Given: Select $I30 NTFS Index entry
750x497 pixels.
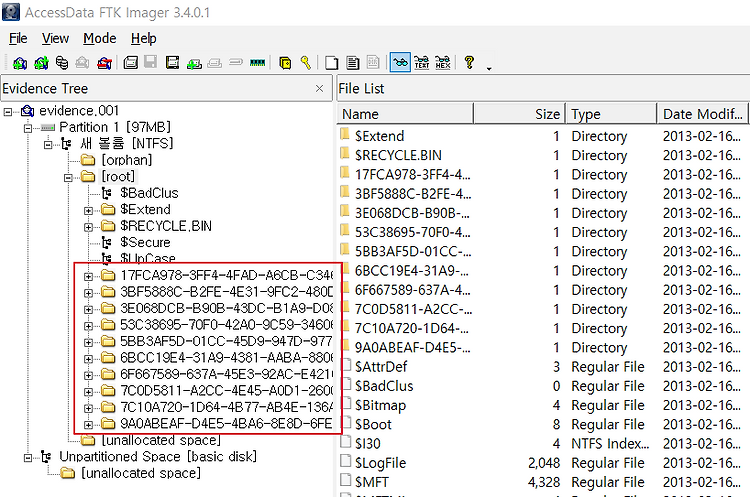Looking at the screenshot, I should click(543, 443).
